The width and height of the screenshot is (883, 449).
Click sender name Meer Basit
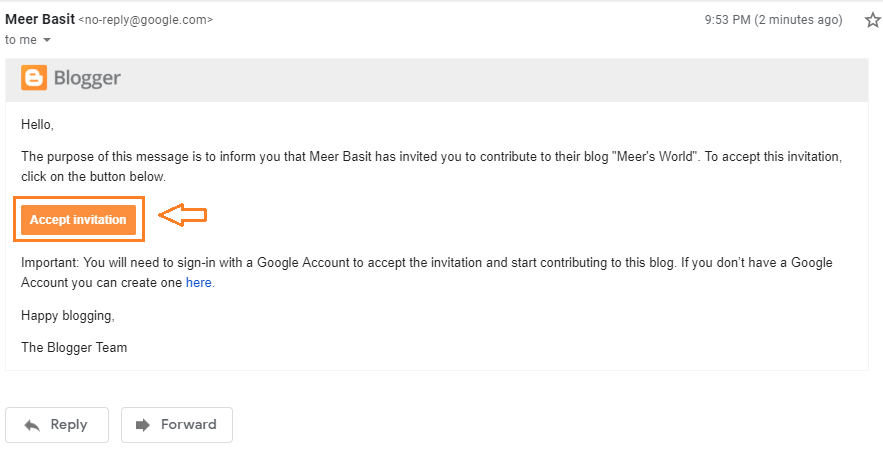click(x=39, y=19)
